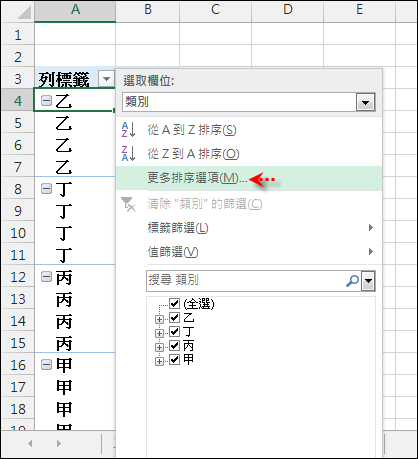This screenshot has height=459, width=418.
Task: Click cell A9 containing 丁
Action: click(75, 211)
